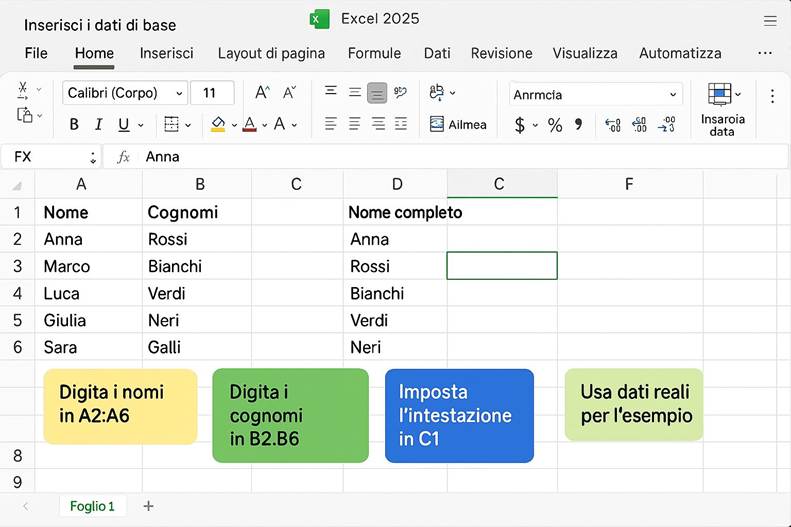Viewport: 791px width, 527px height.
Task: Click the blue Imposta l'intestazione in C1 box
Action: click(x=459, y=416)
